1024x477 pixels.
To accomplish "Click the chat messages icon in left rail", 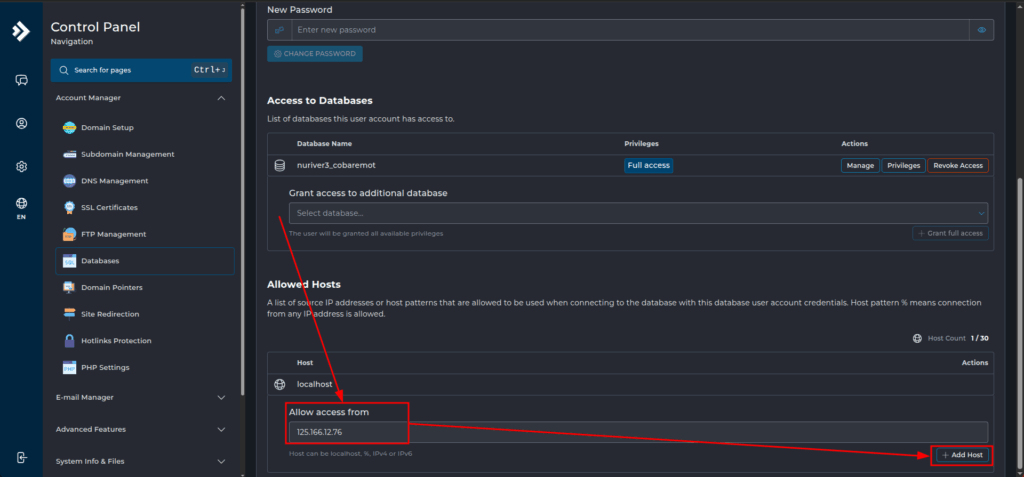I will tap(21, 80).
